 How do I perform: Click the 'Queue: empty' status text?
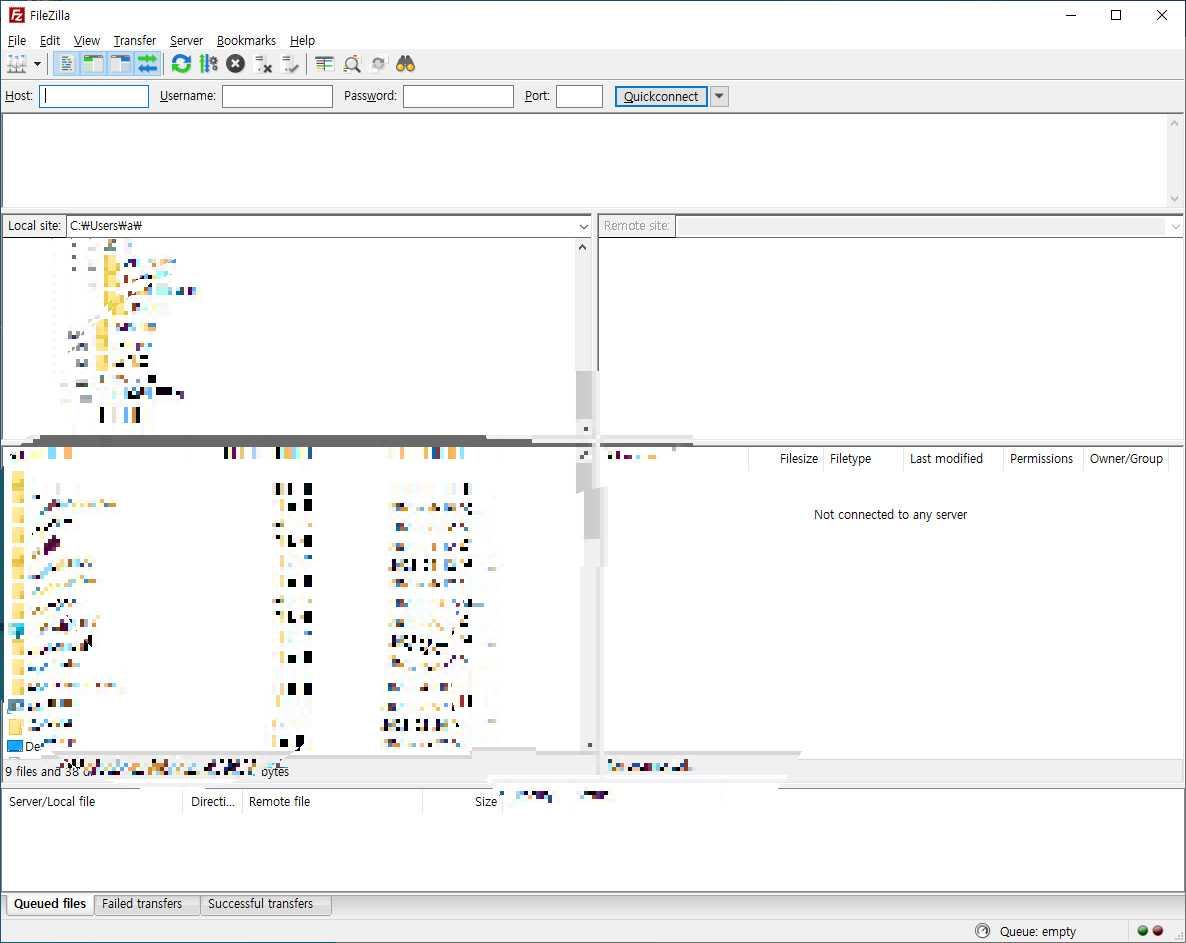(1038, 932)
